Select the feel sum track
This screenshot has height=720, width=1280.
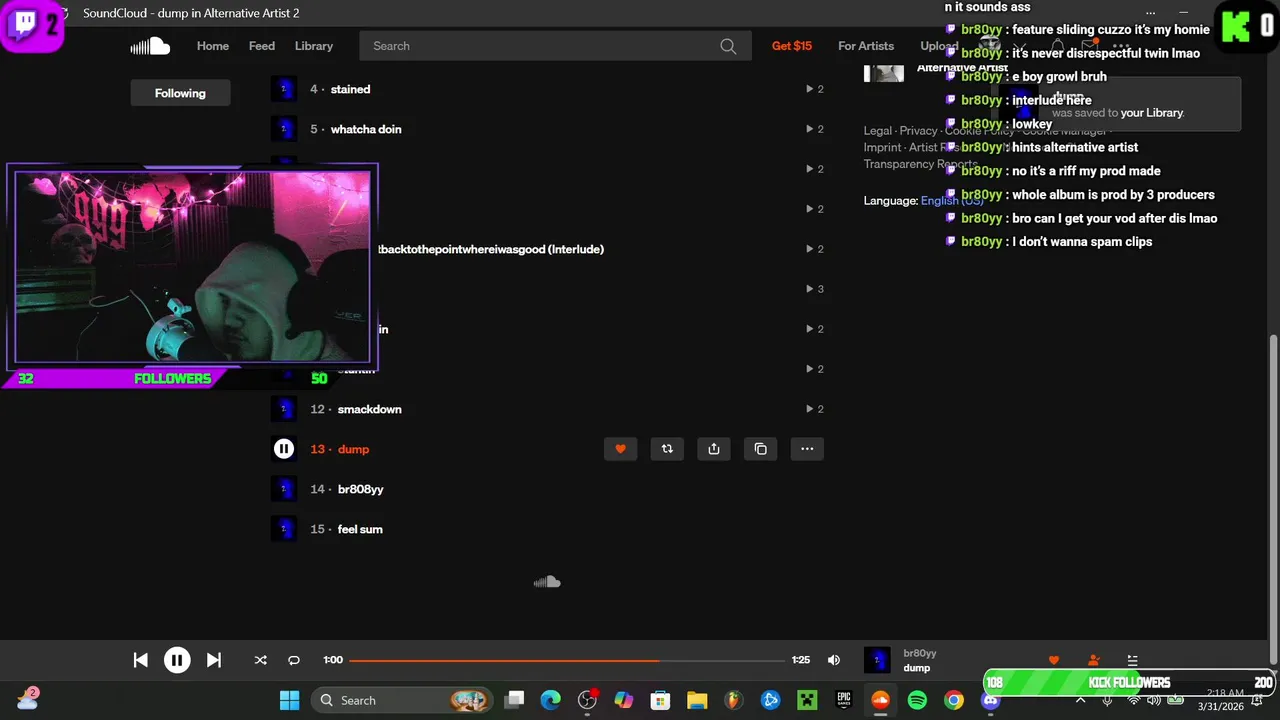click(360, 529)
